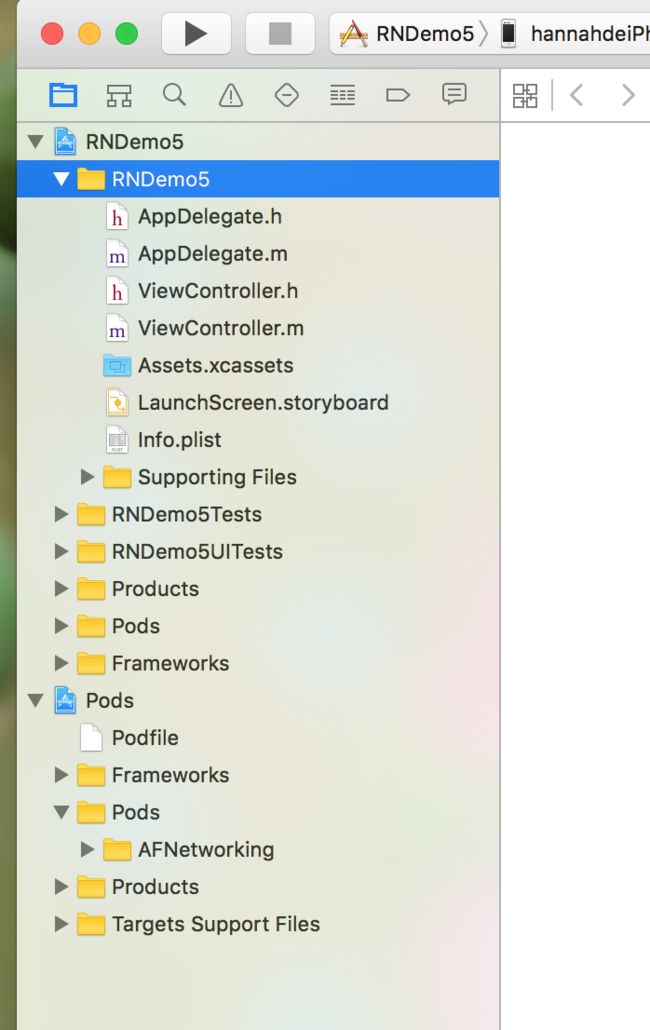Open Info.plist
Image resolution: width=650 pixels, height=1030 pixels.
179,439
